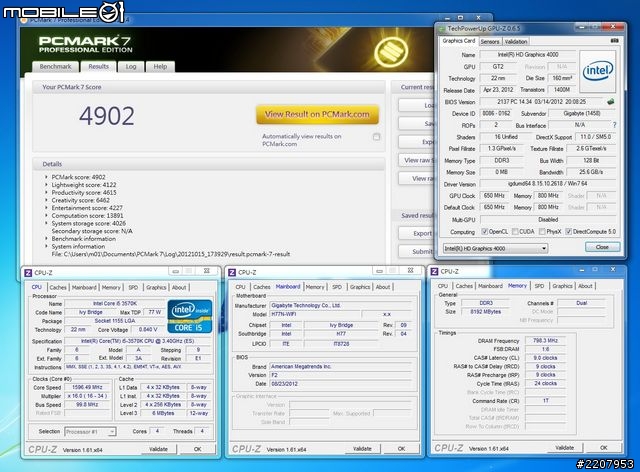
Task: Expand the Creativity score row
Action: (46, 200)
